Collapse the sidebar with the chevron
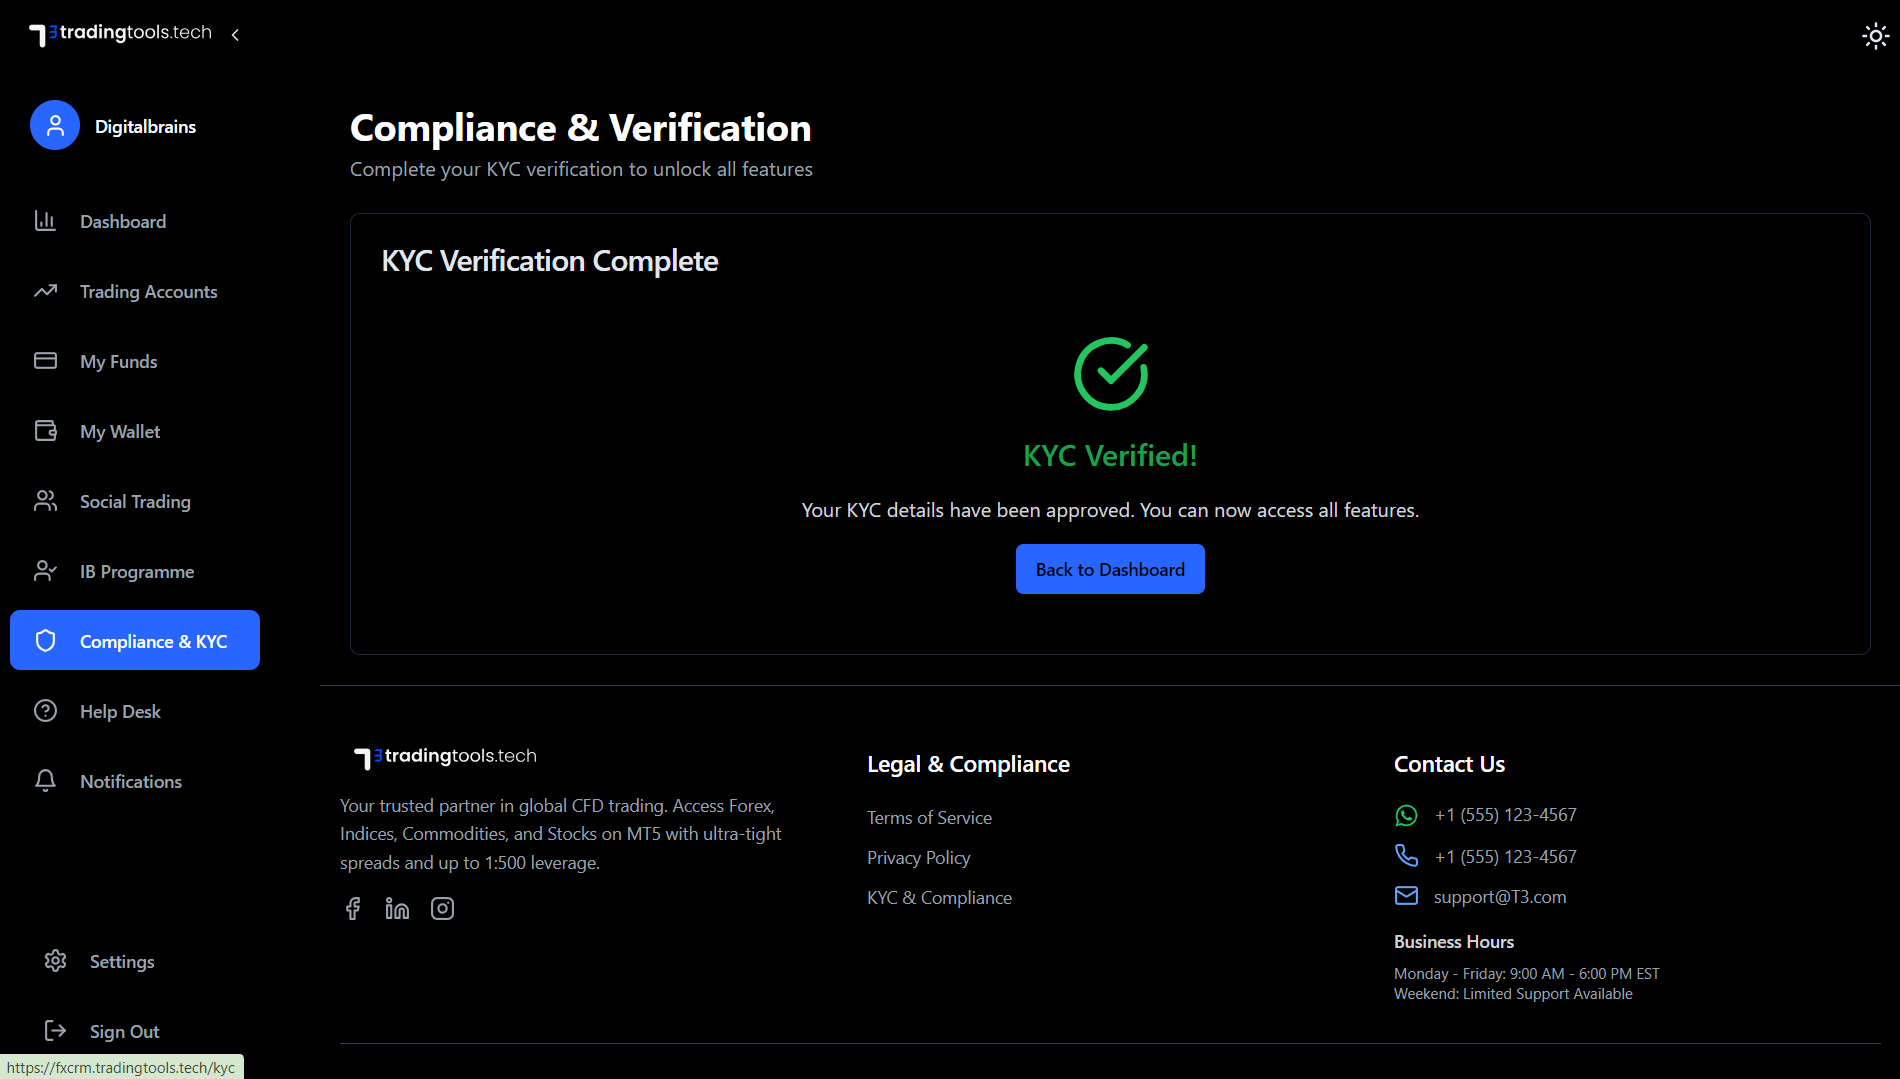Screen dimensions: 1900x1079 (x=235, y=34)
